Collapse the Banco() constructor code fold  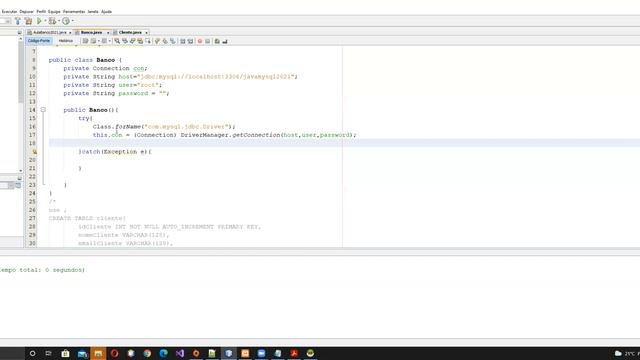43,110
